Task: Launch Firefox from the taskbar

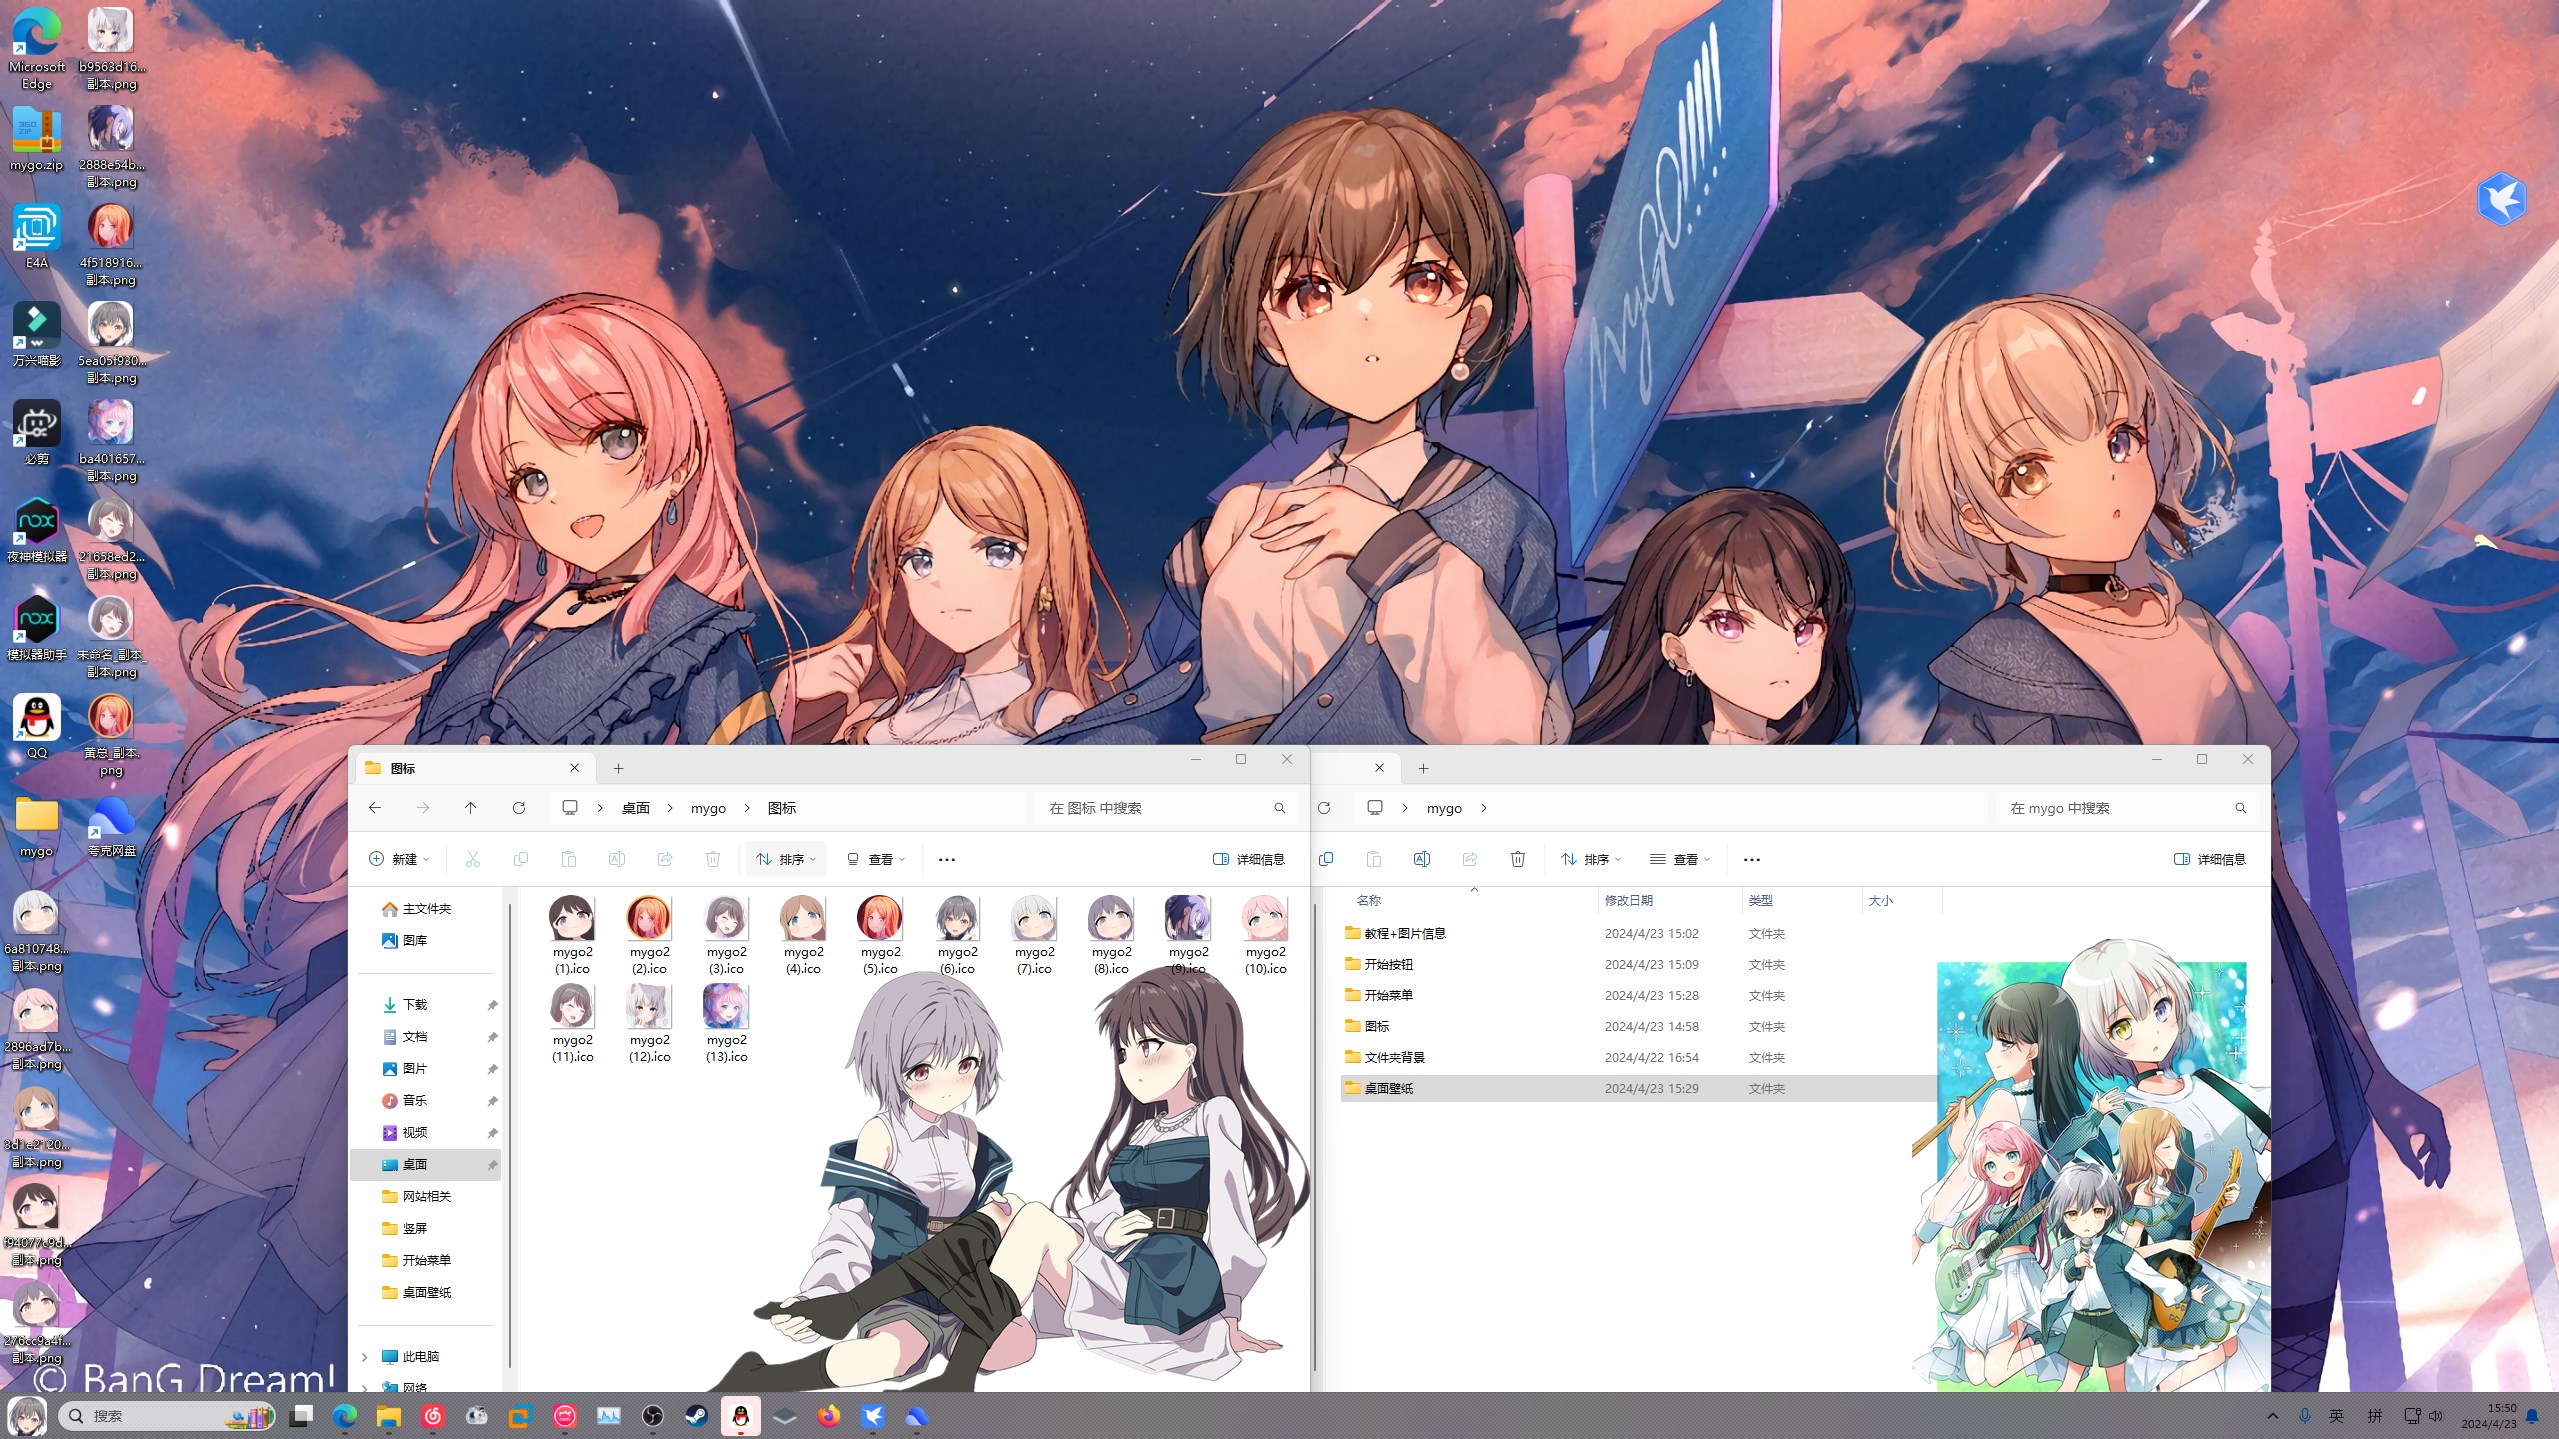Action: click(828, 1416)
